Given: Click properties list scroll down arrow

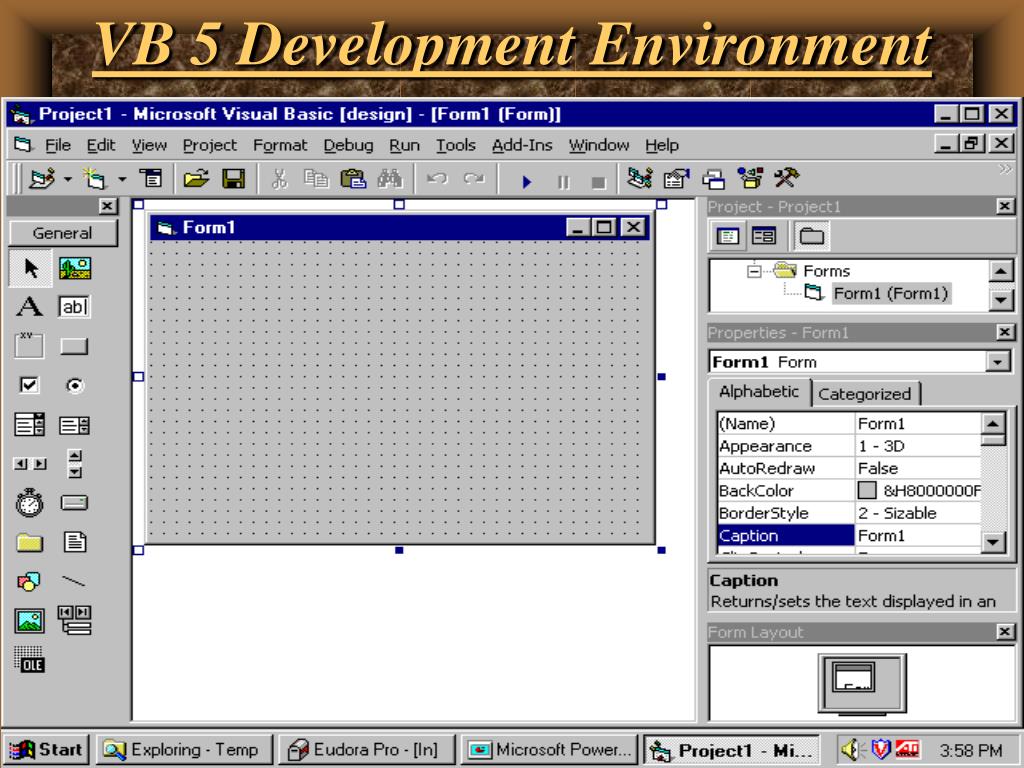Looking at the screenshot, I should point(993,541).
